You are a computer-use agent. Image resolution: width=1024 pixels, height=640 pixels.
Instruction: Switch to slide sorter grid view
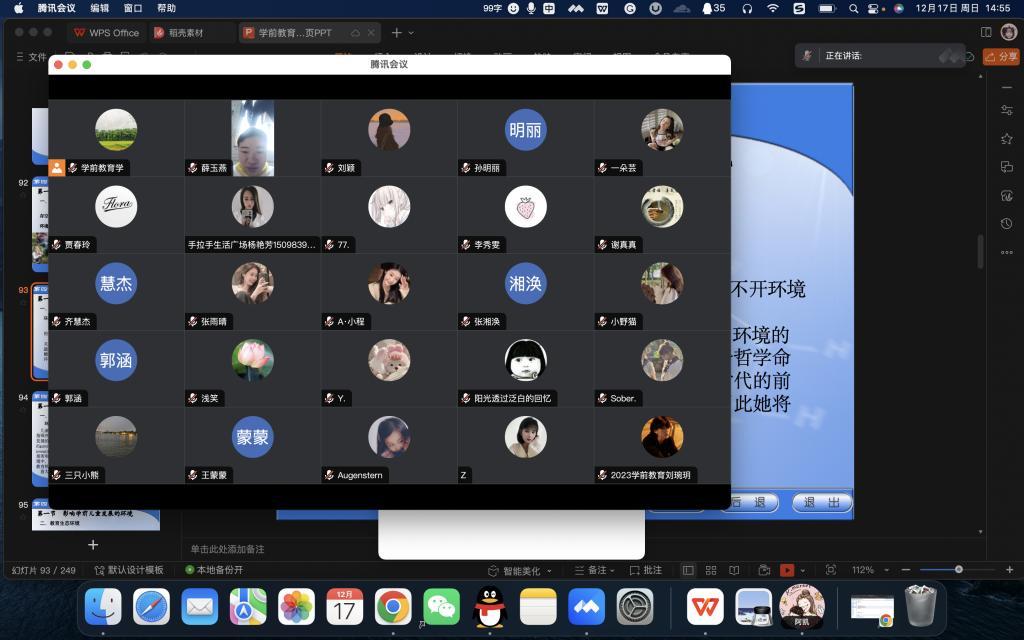click(x=711, y=570)
